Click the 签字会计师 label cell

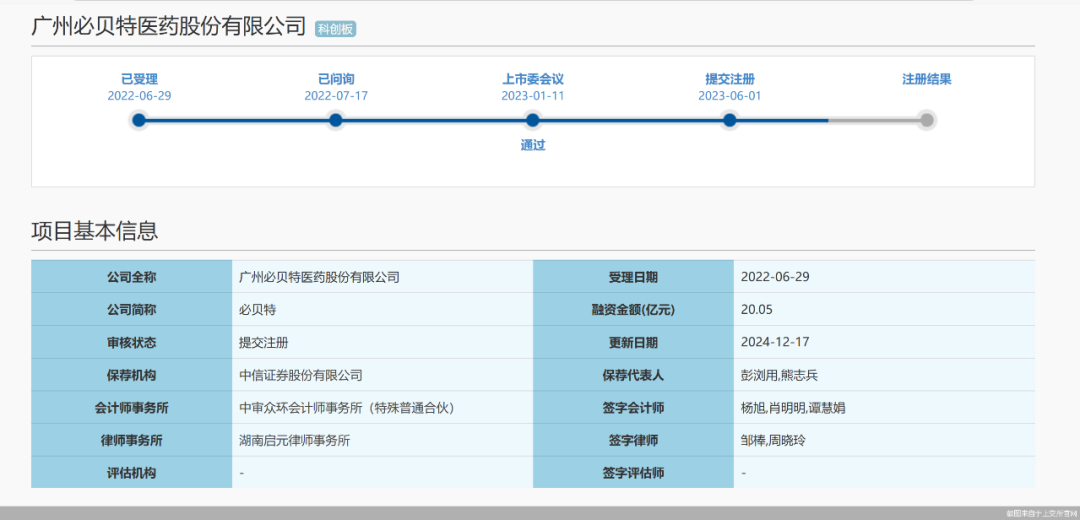[x=634, y=408]
